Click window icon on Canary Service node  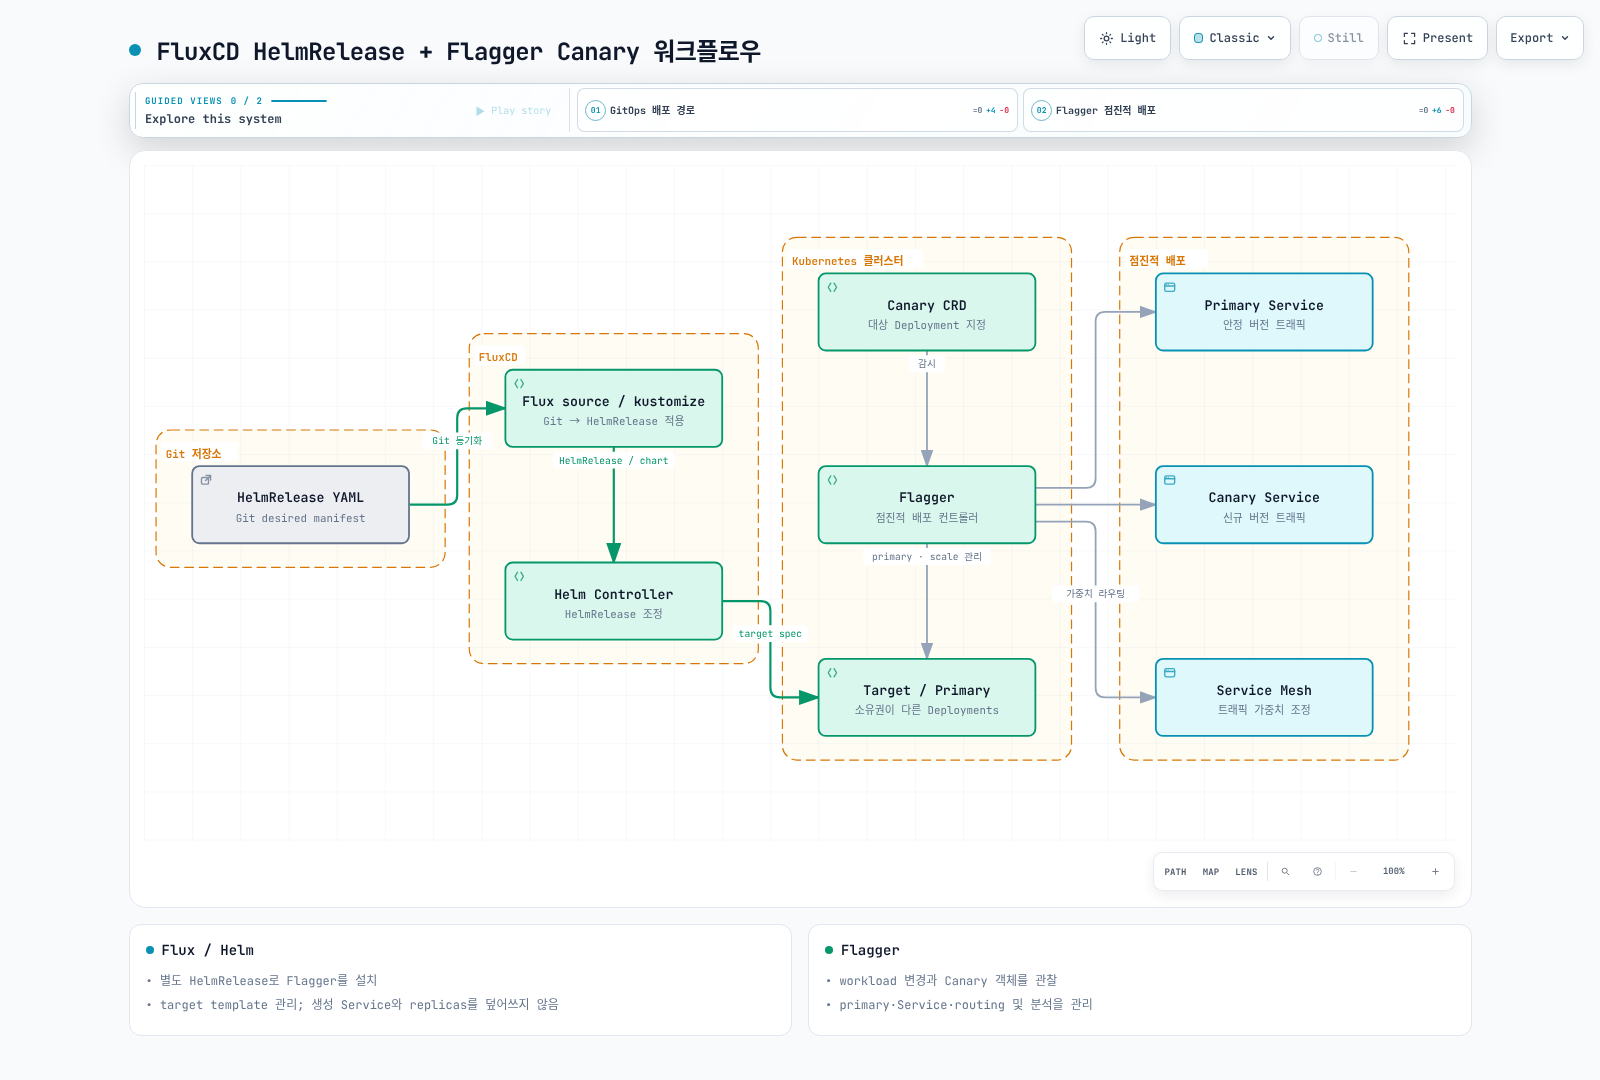click(x=1170, y=480)
